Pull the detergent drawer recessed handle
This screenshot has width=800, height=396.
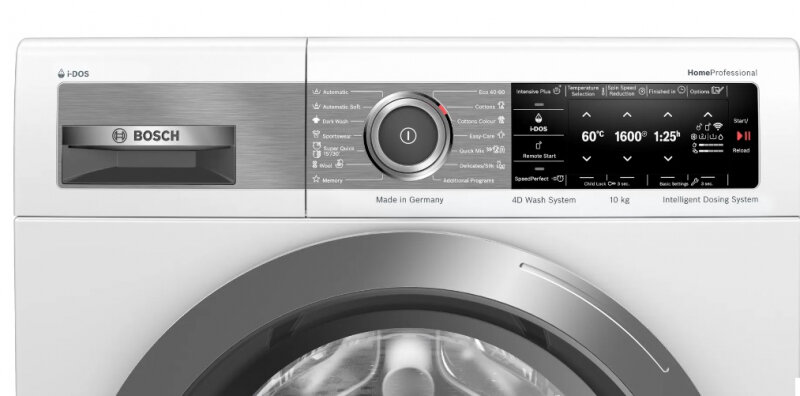(148, 166)
